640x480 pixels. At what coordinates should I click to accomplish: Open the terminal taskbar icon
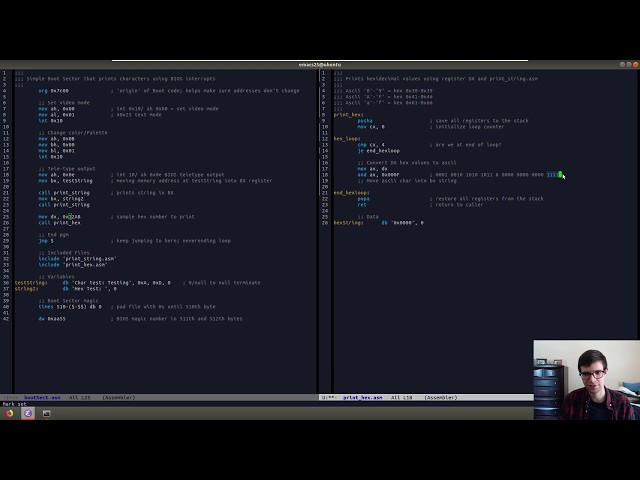pyautogui.click(x=46, y=413)
